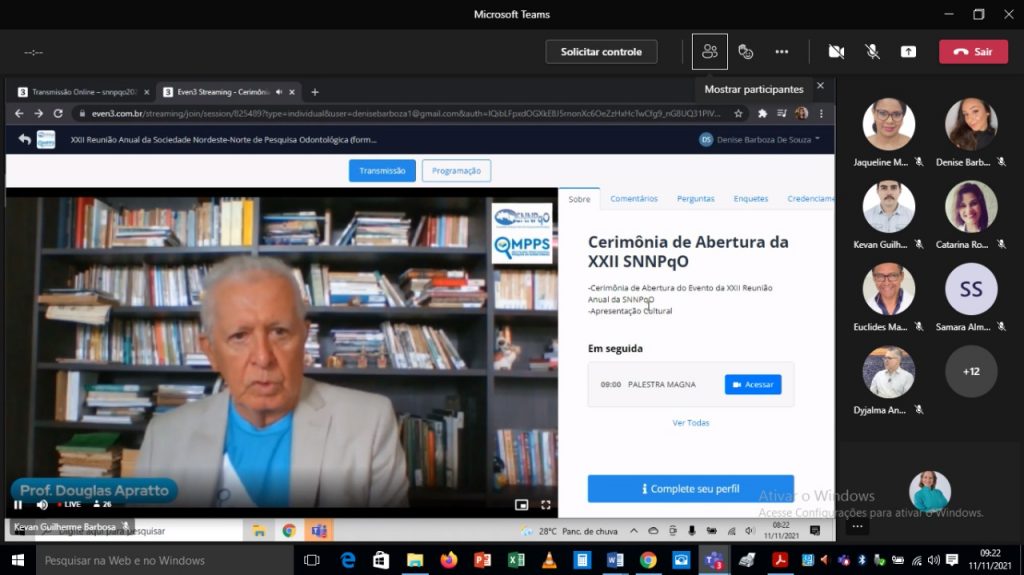Open the Ver Todas link
The height and width of the screenshot is (575, 1024).
pyautogui.click(x=690, y=423)
